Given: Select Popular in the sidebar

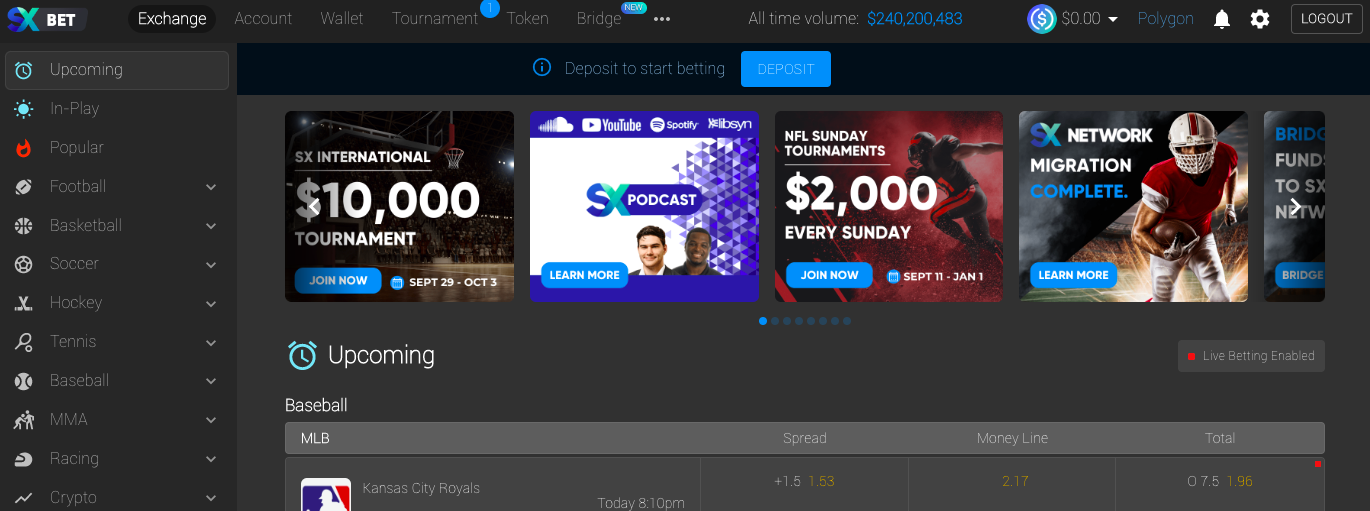Looking at the screenshot, I should (x=117, y=148).
